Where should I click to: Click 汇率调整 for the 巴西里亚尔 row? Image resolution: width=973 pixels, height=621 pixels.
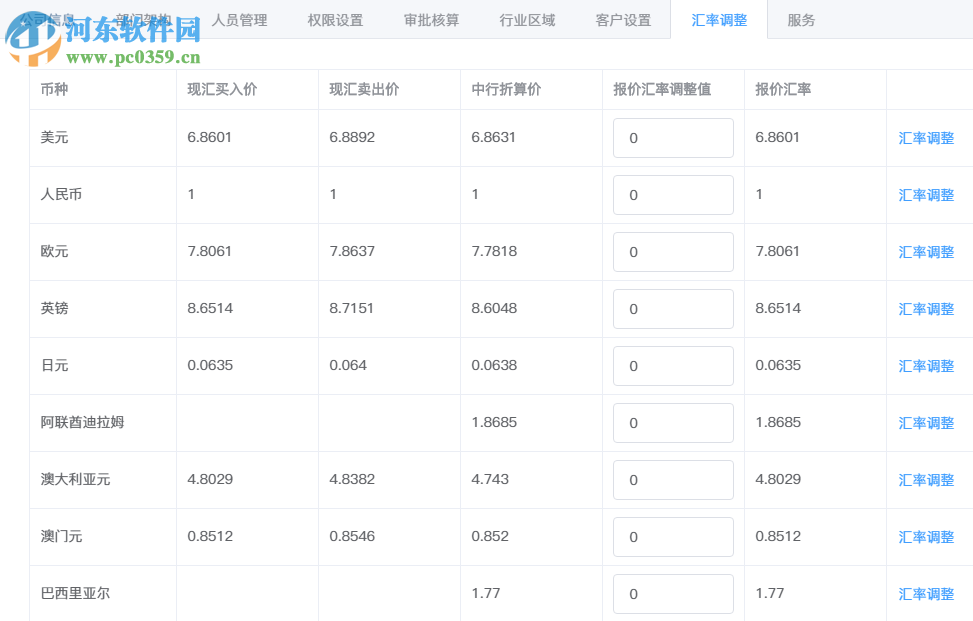coord(927,593)
